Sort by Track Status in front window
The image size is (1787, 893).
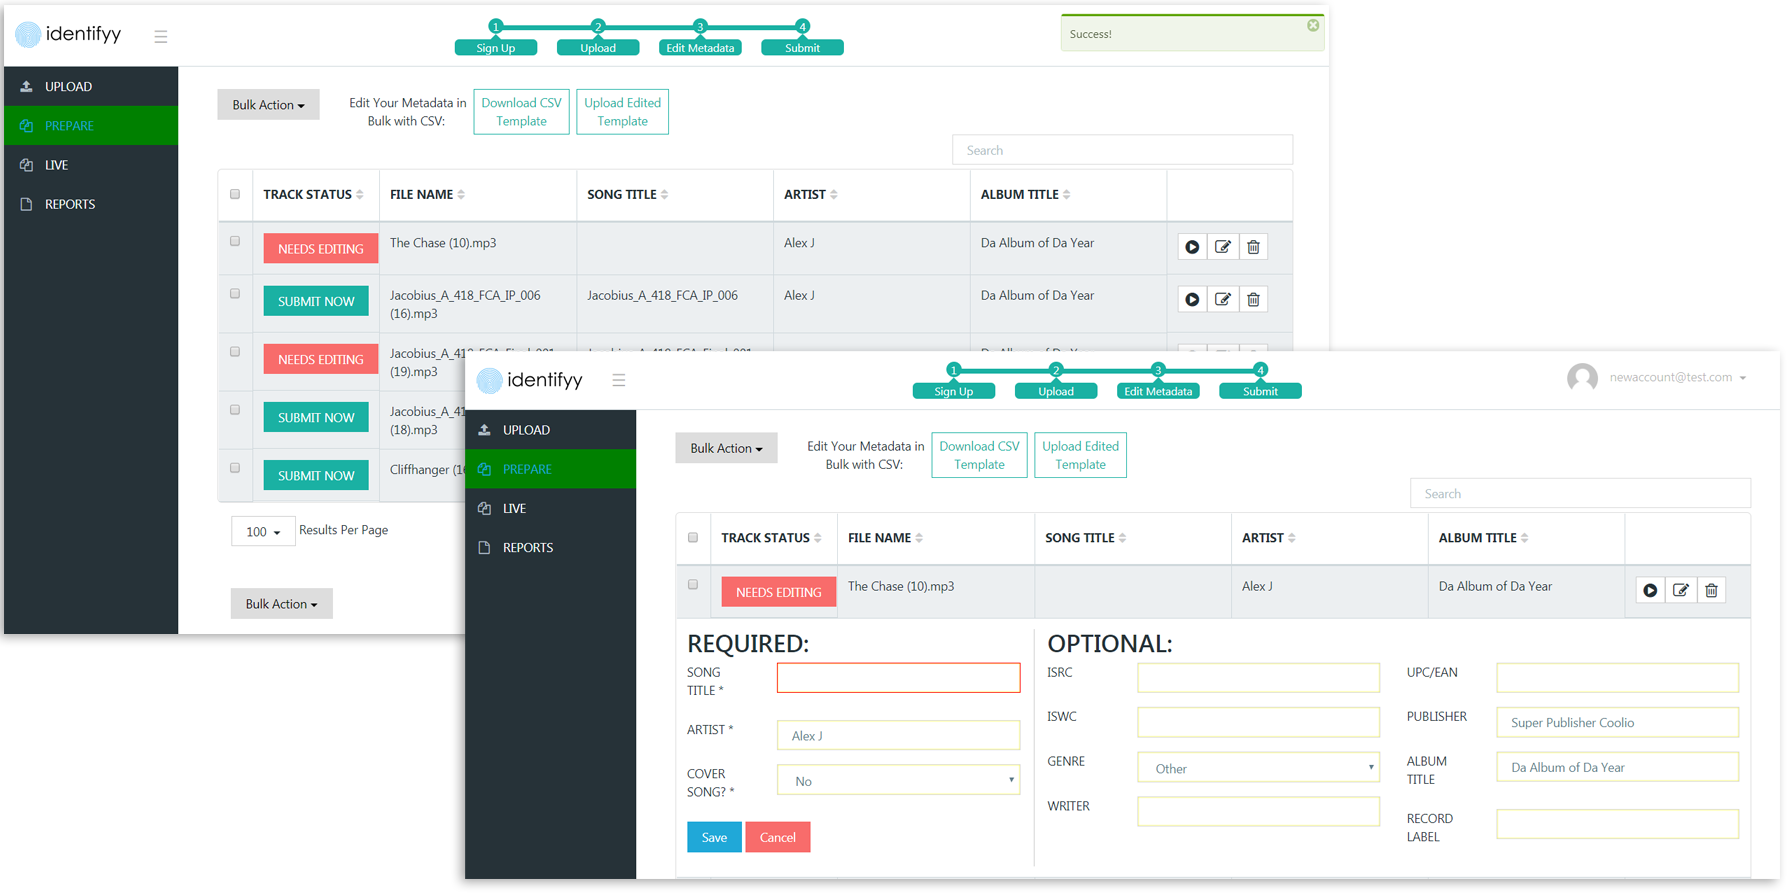pyautogui.click(x=818, y=538)
